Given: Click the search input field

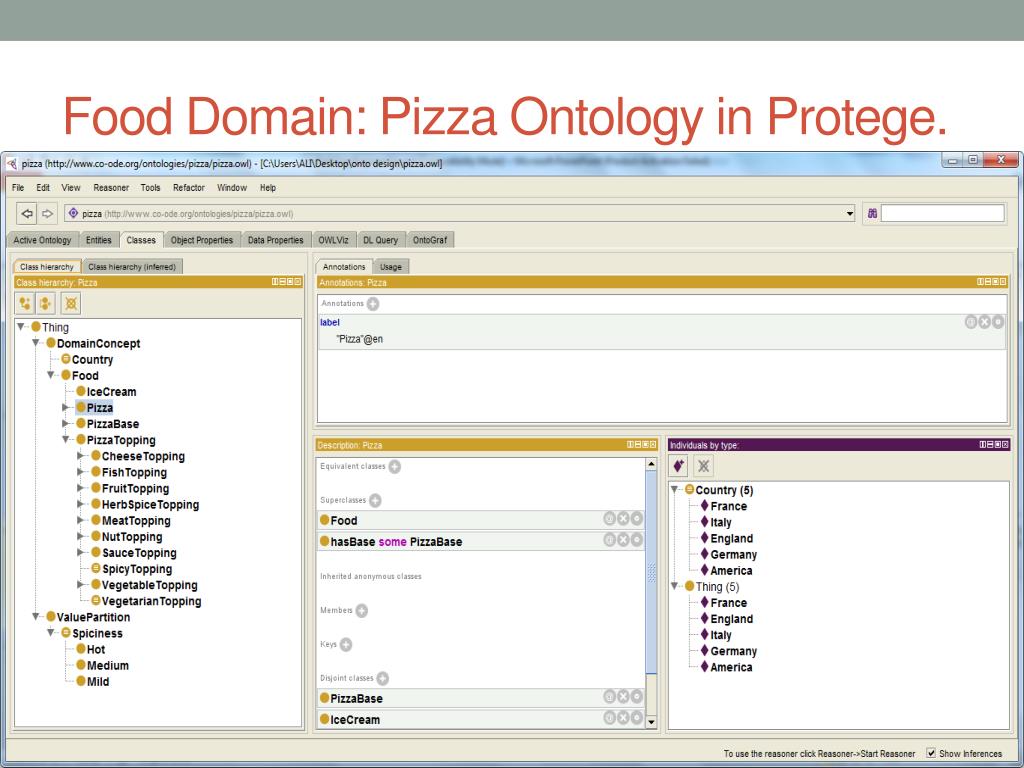Looking at the screenshot, I should (942, 213).
